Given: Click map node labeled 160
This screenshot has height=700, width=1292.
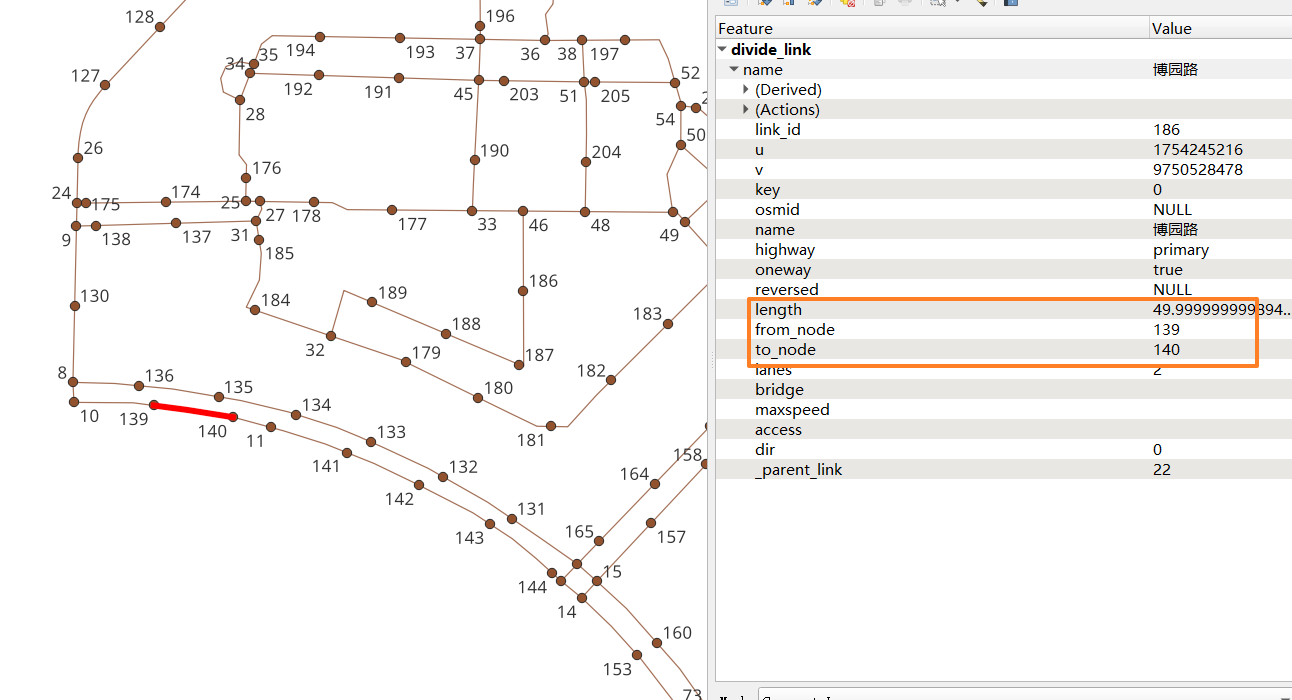Looking at the screenshot, I should click(657, 645).
